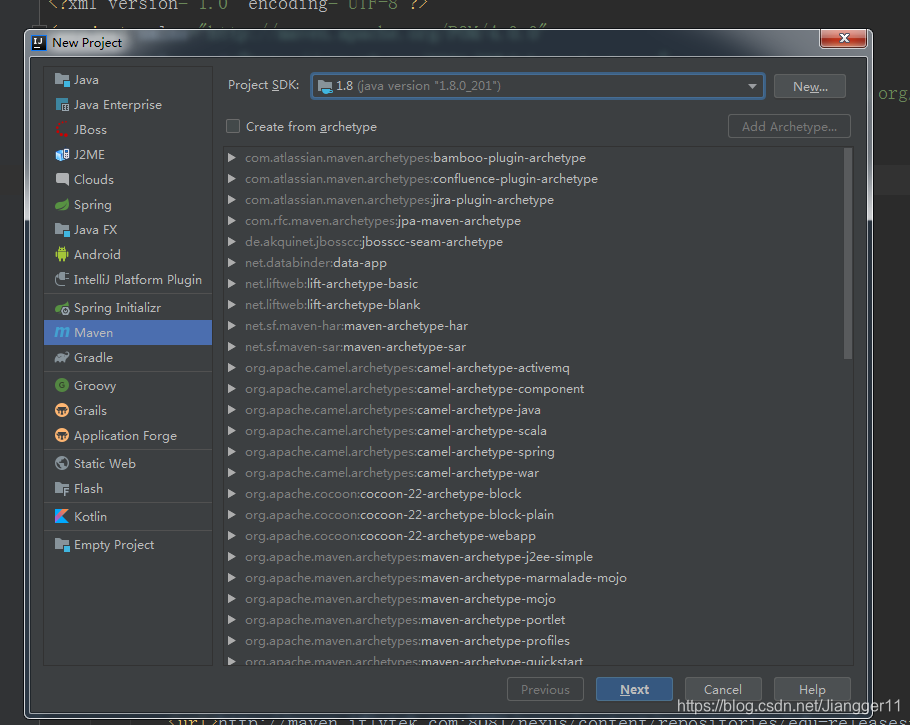The image size is (910, 725).
Task: Close the New Project dialog
Action: click(x=843, y=38)
